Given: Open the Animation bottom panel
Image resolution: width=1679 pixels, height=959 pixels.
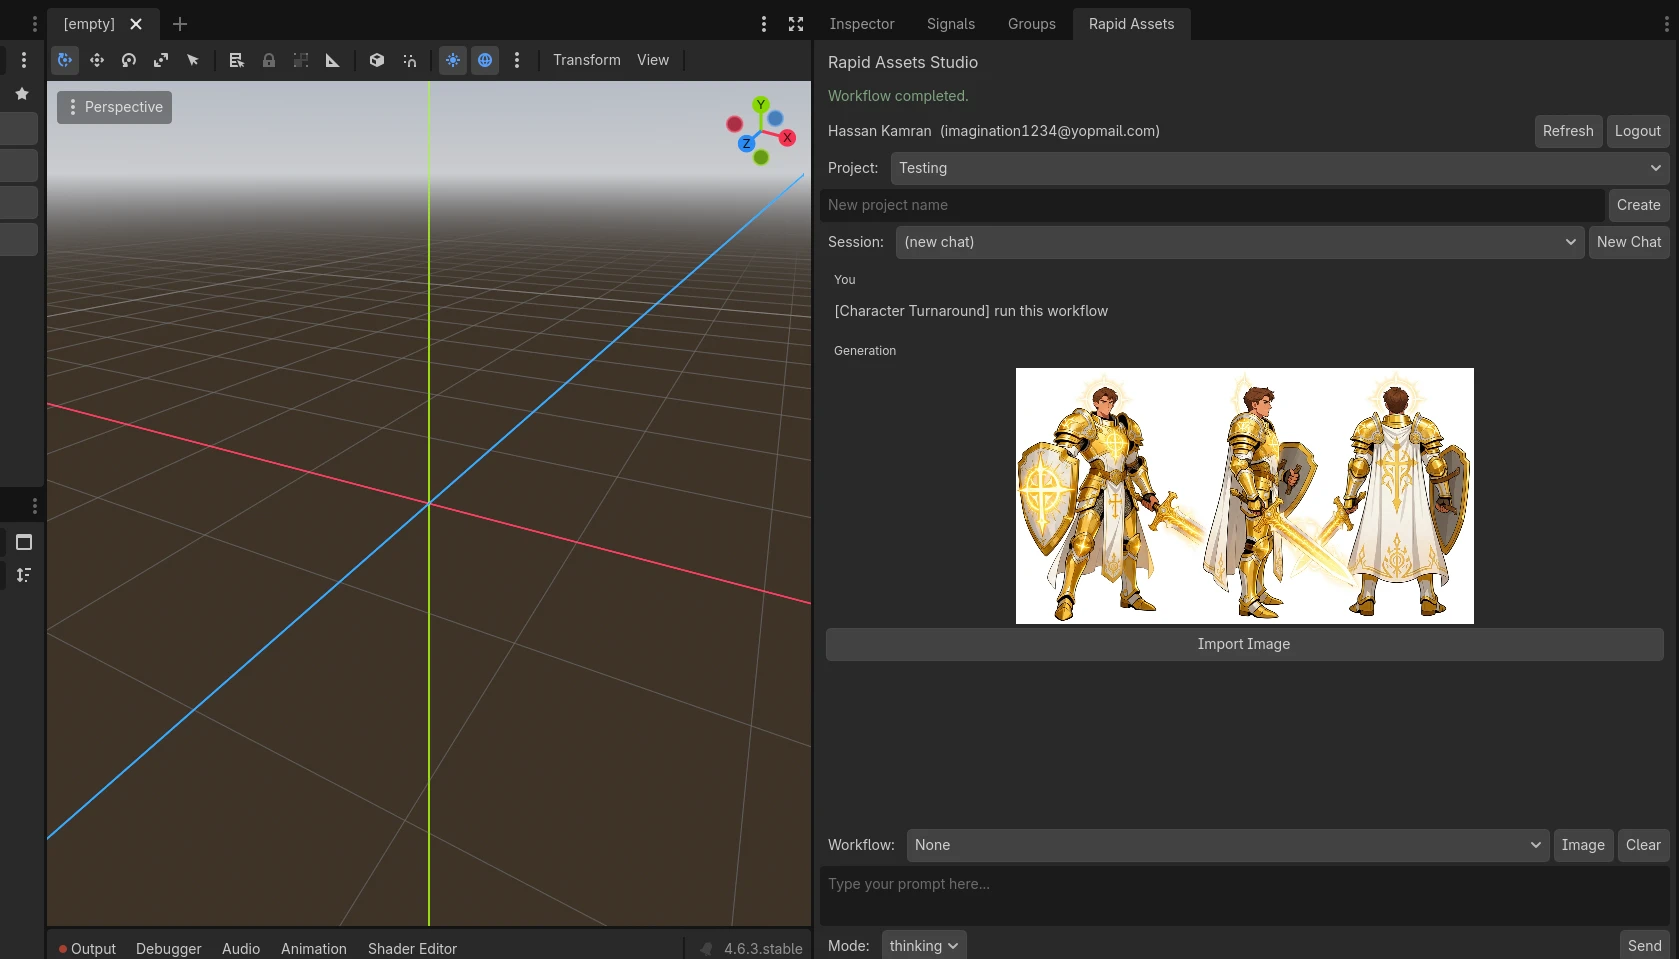Looking at the screenshot, I should coord(314,949).
